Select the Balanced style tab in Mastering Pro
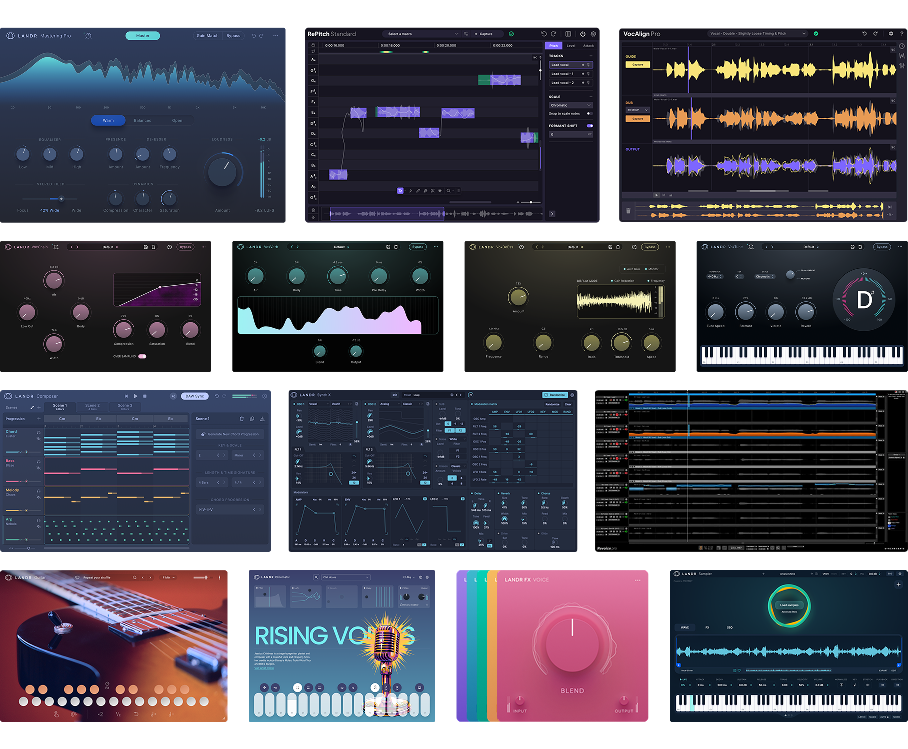Screen dimensions: 908x749 (142, 120)
